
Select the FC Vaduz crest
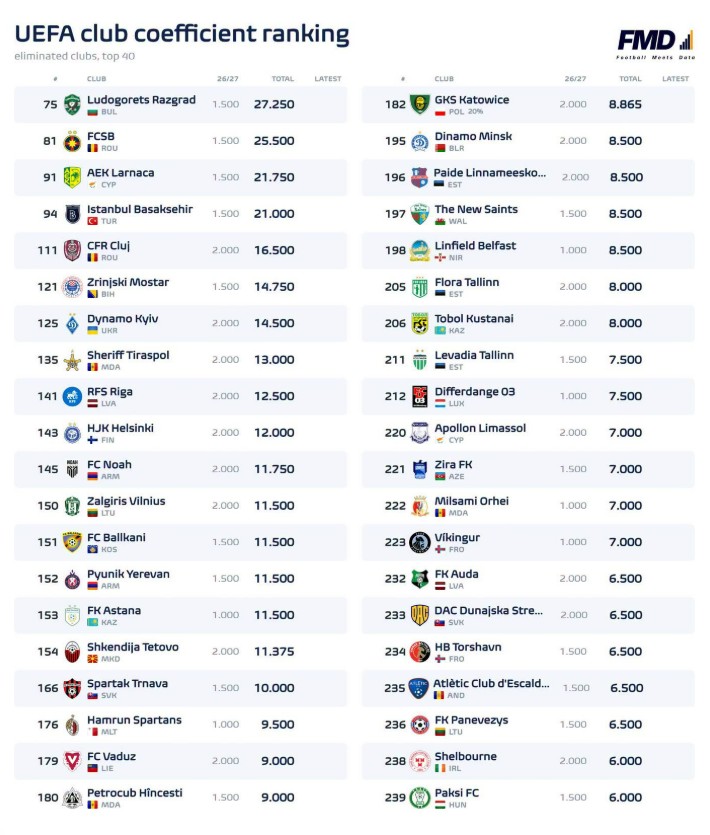pos(72,761)
